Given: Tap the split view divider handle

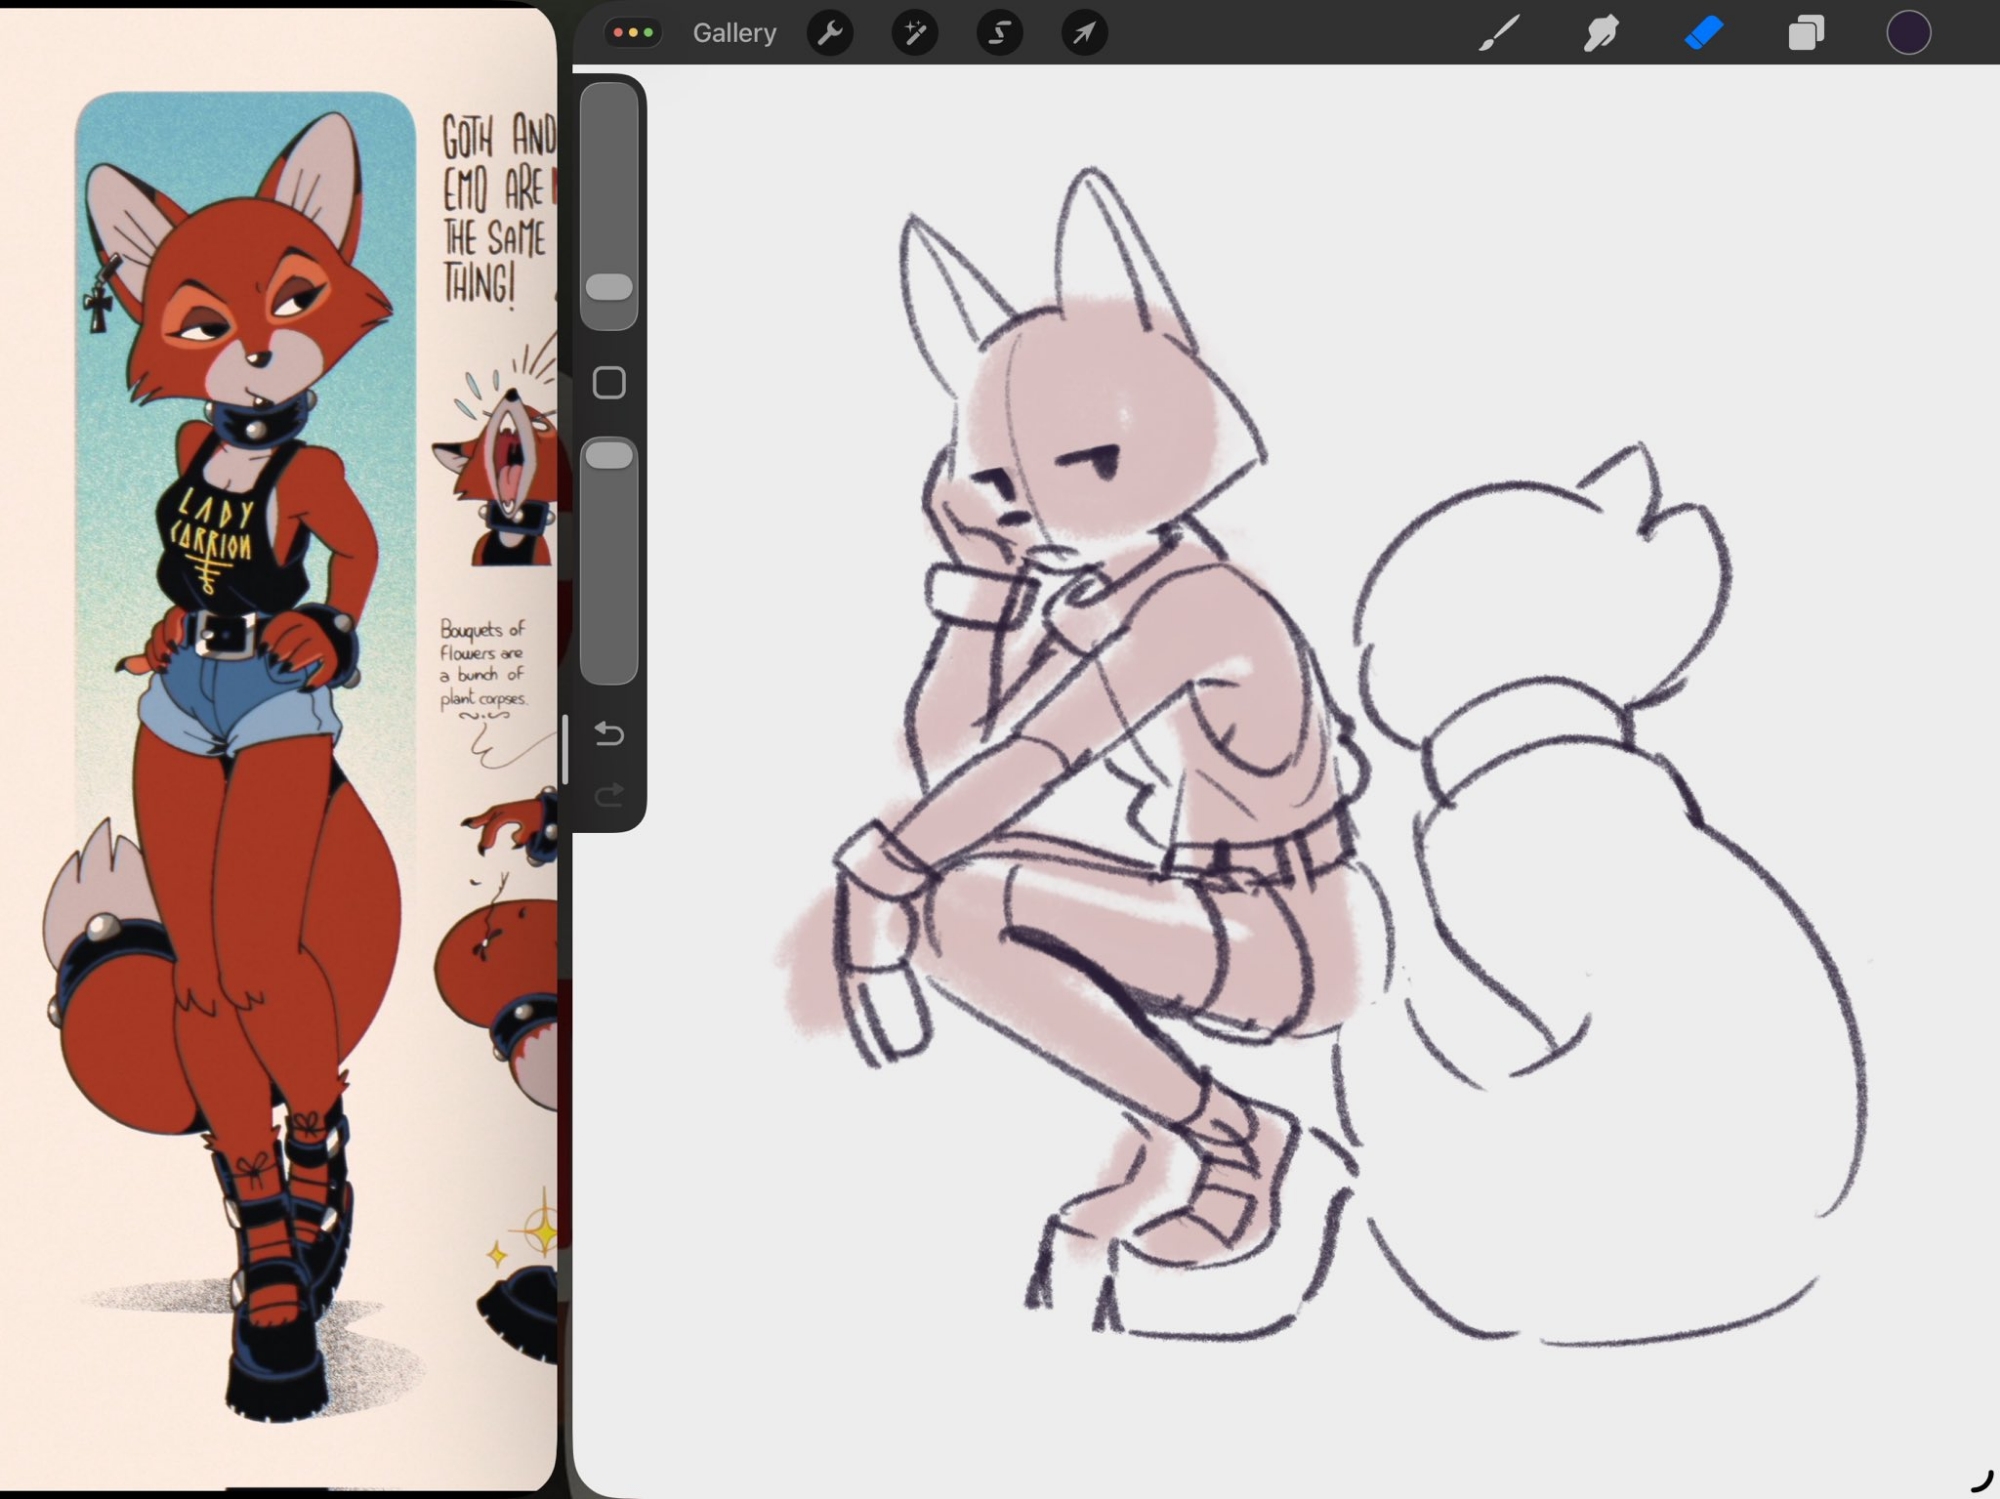Looking at the screenshot, I should [565, 750].
